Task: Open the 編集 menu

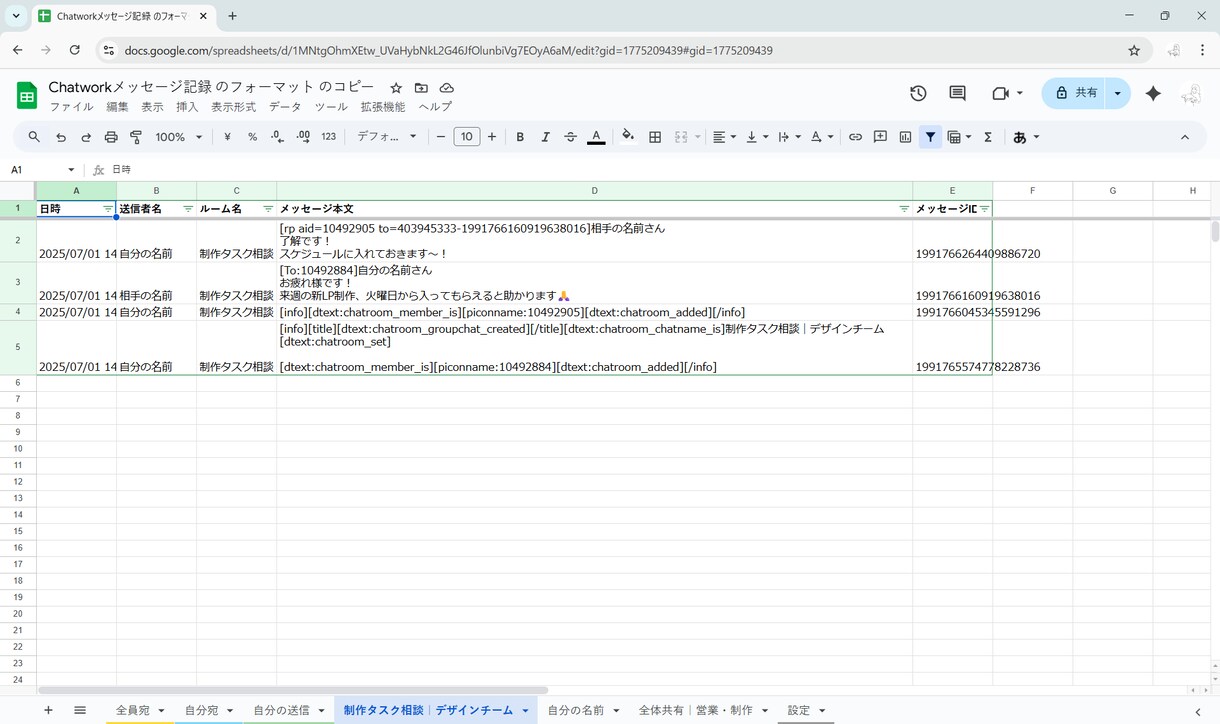Action: pos(117,107)
